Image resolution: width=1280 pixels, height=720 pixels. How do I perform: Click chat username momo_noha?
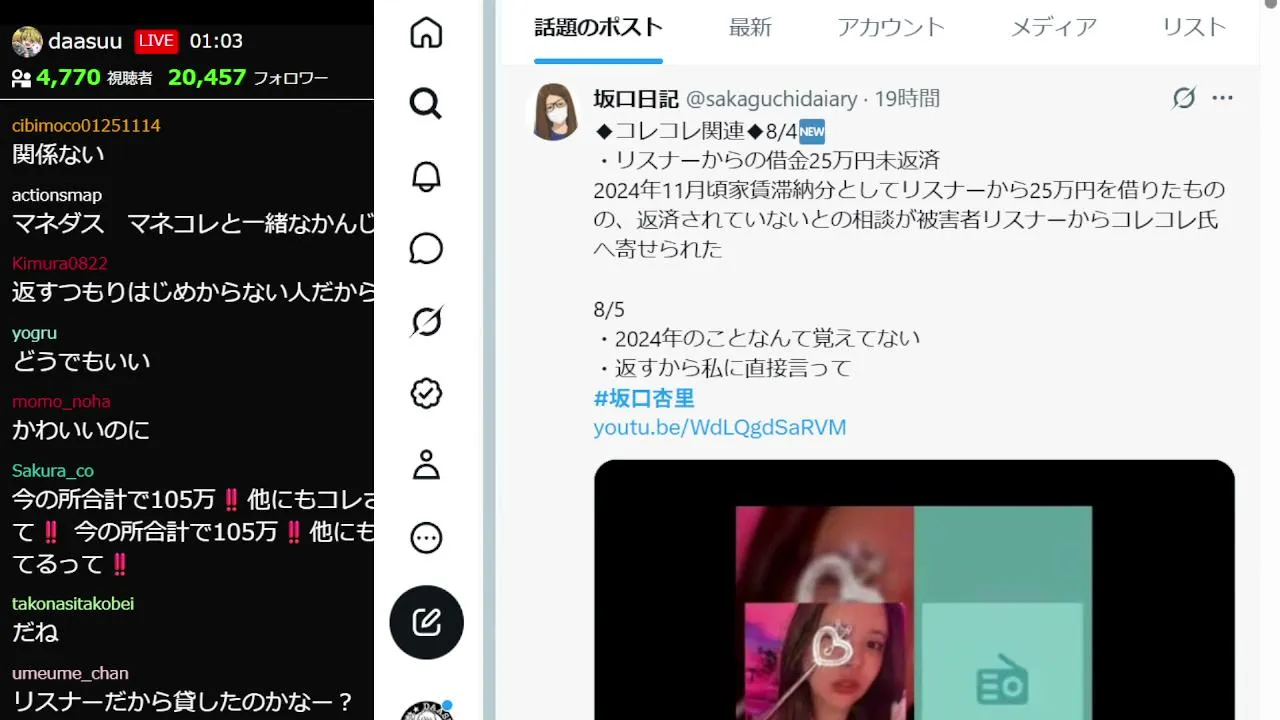pos(61,402)
